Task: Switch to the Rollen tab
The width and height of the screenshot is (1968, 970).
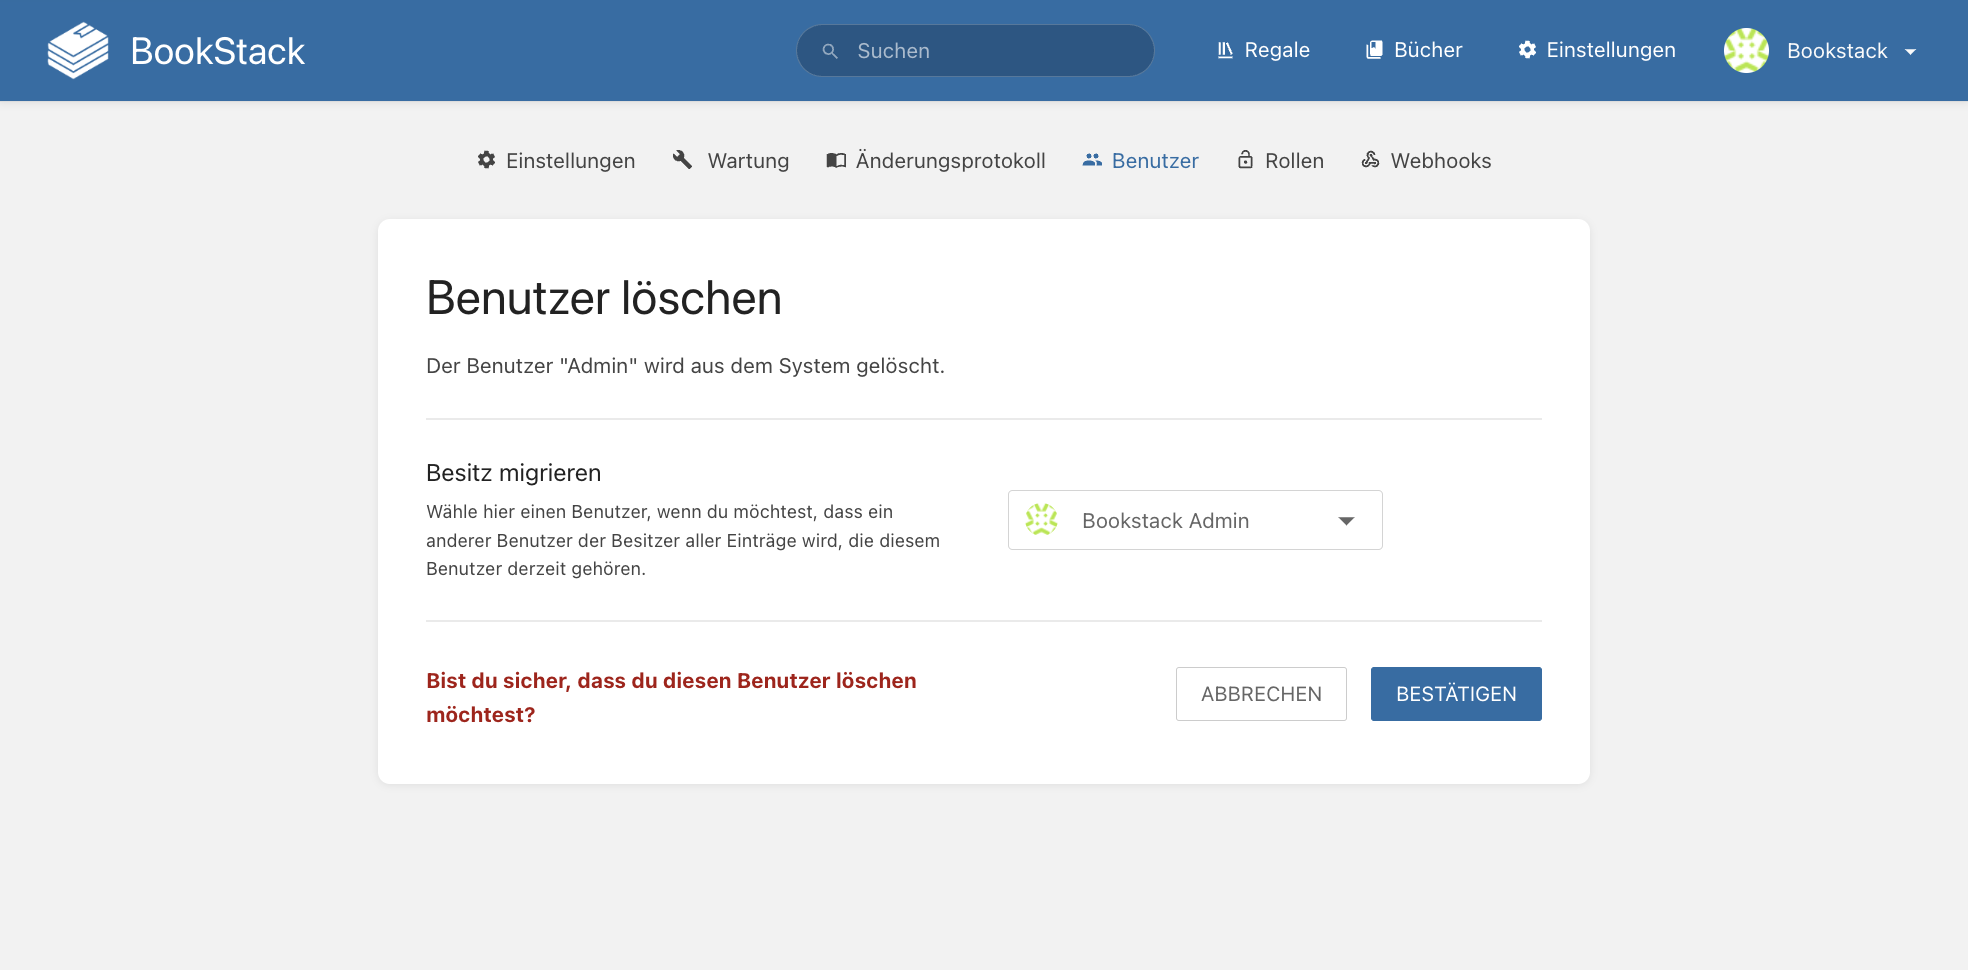Action: click(1294, 161)
